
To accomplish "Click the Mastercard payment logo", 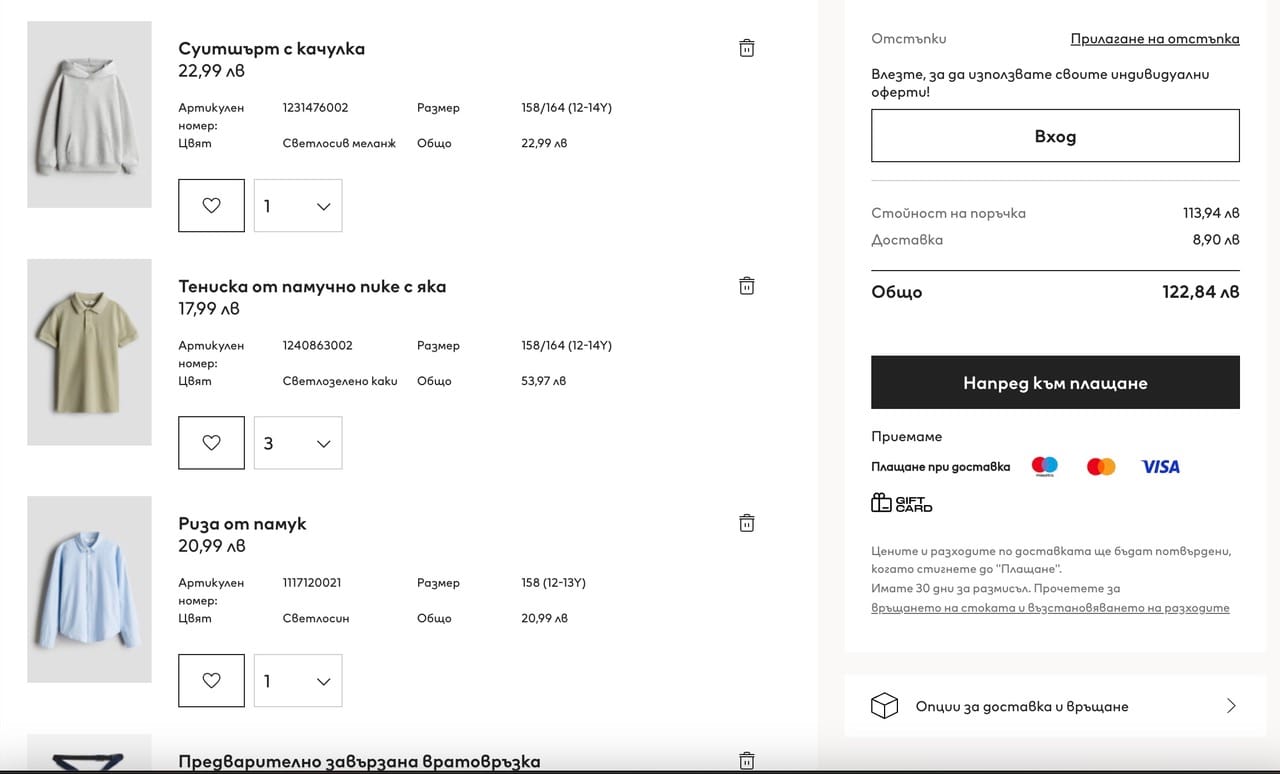I will (x=1101, y=466).
